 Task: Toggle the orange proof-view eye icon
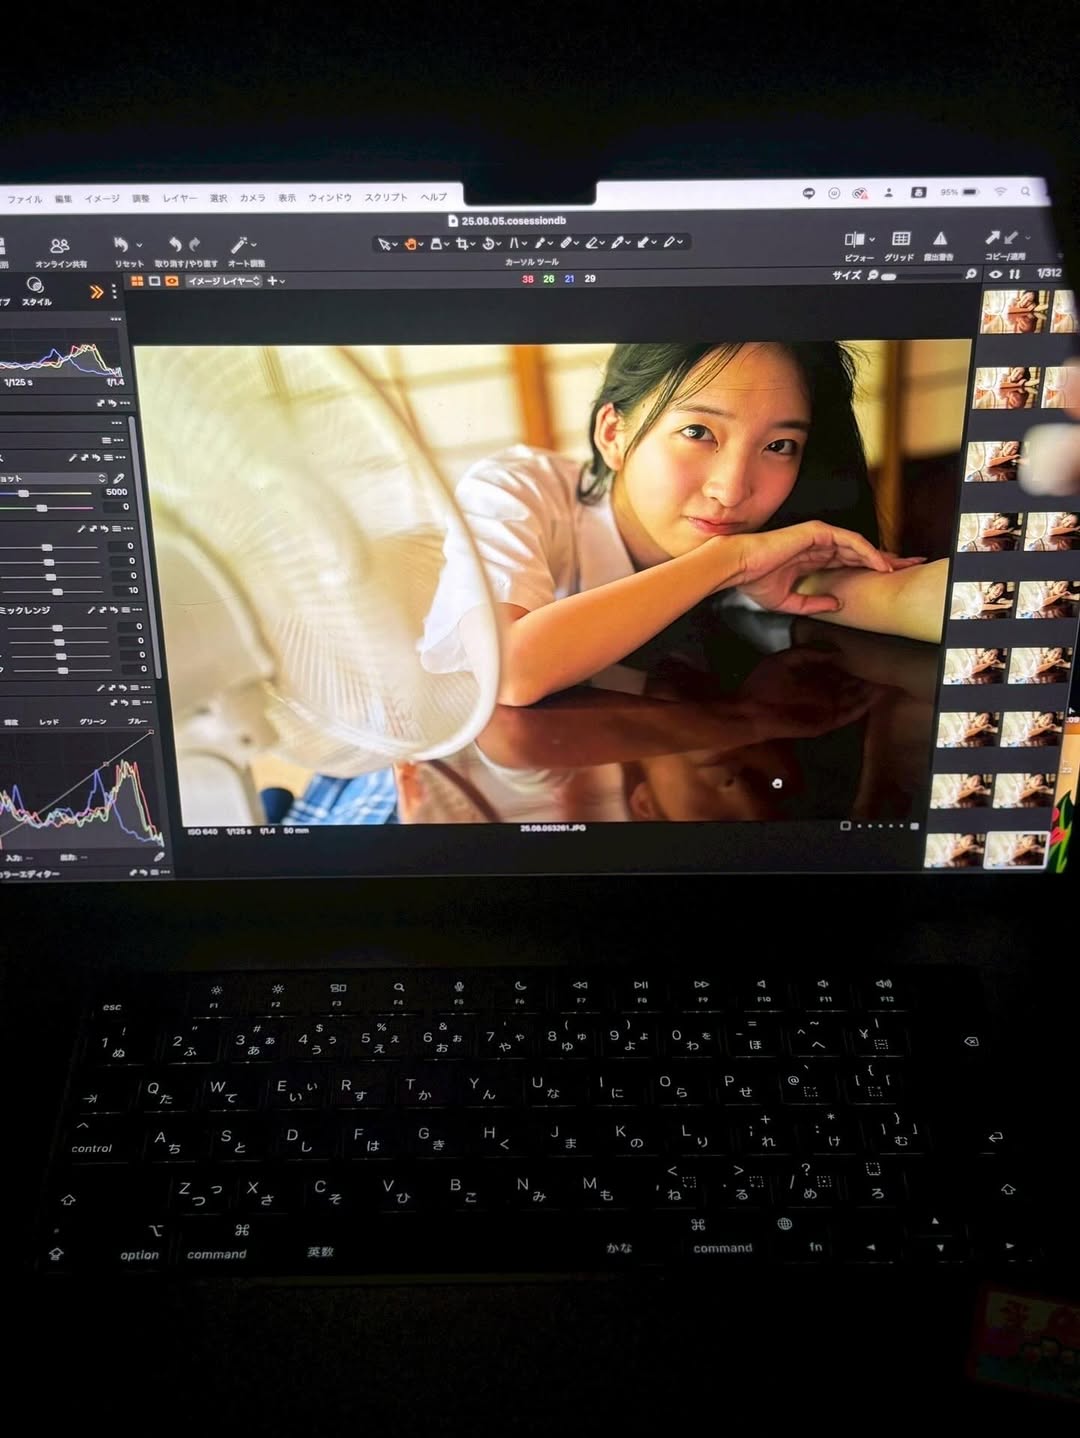pos(172,281)
